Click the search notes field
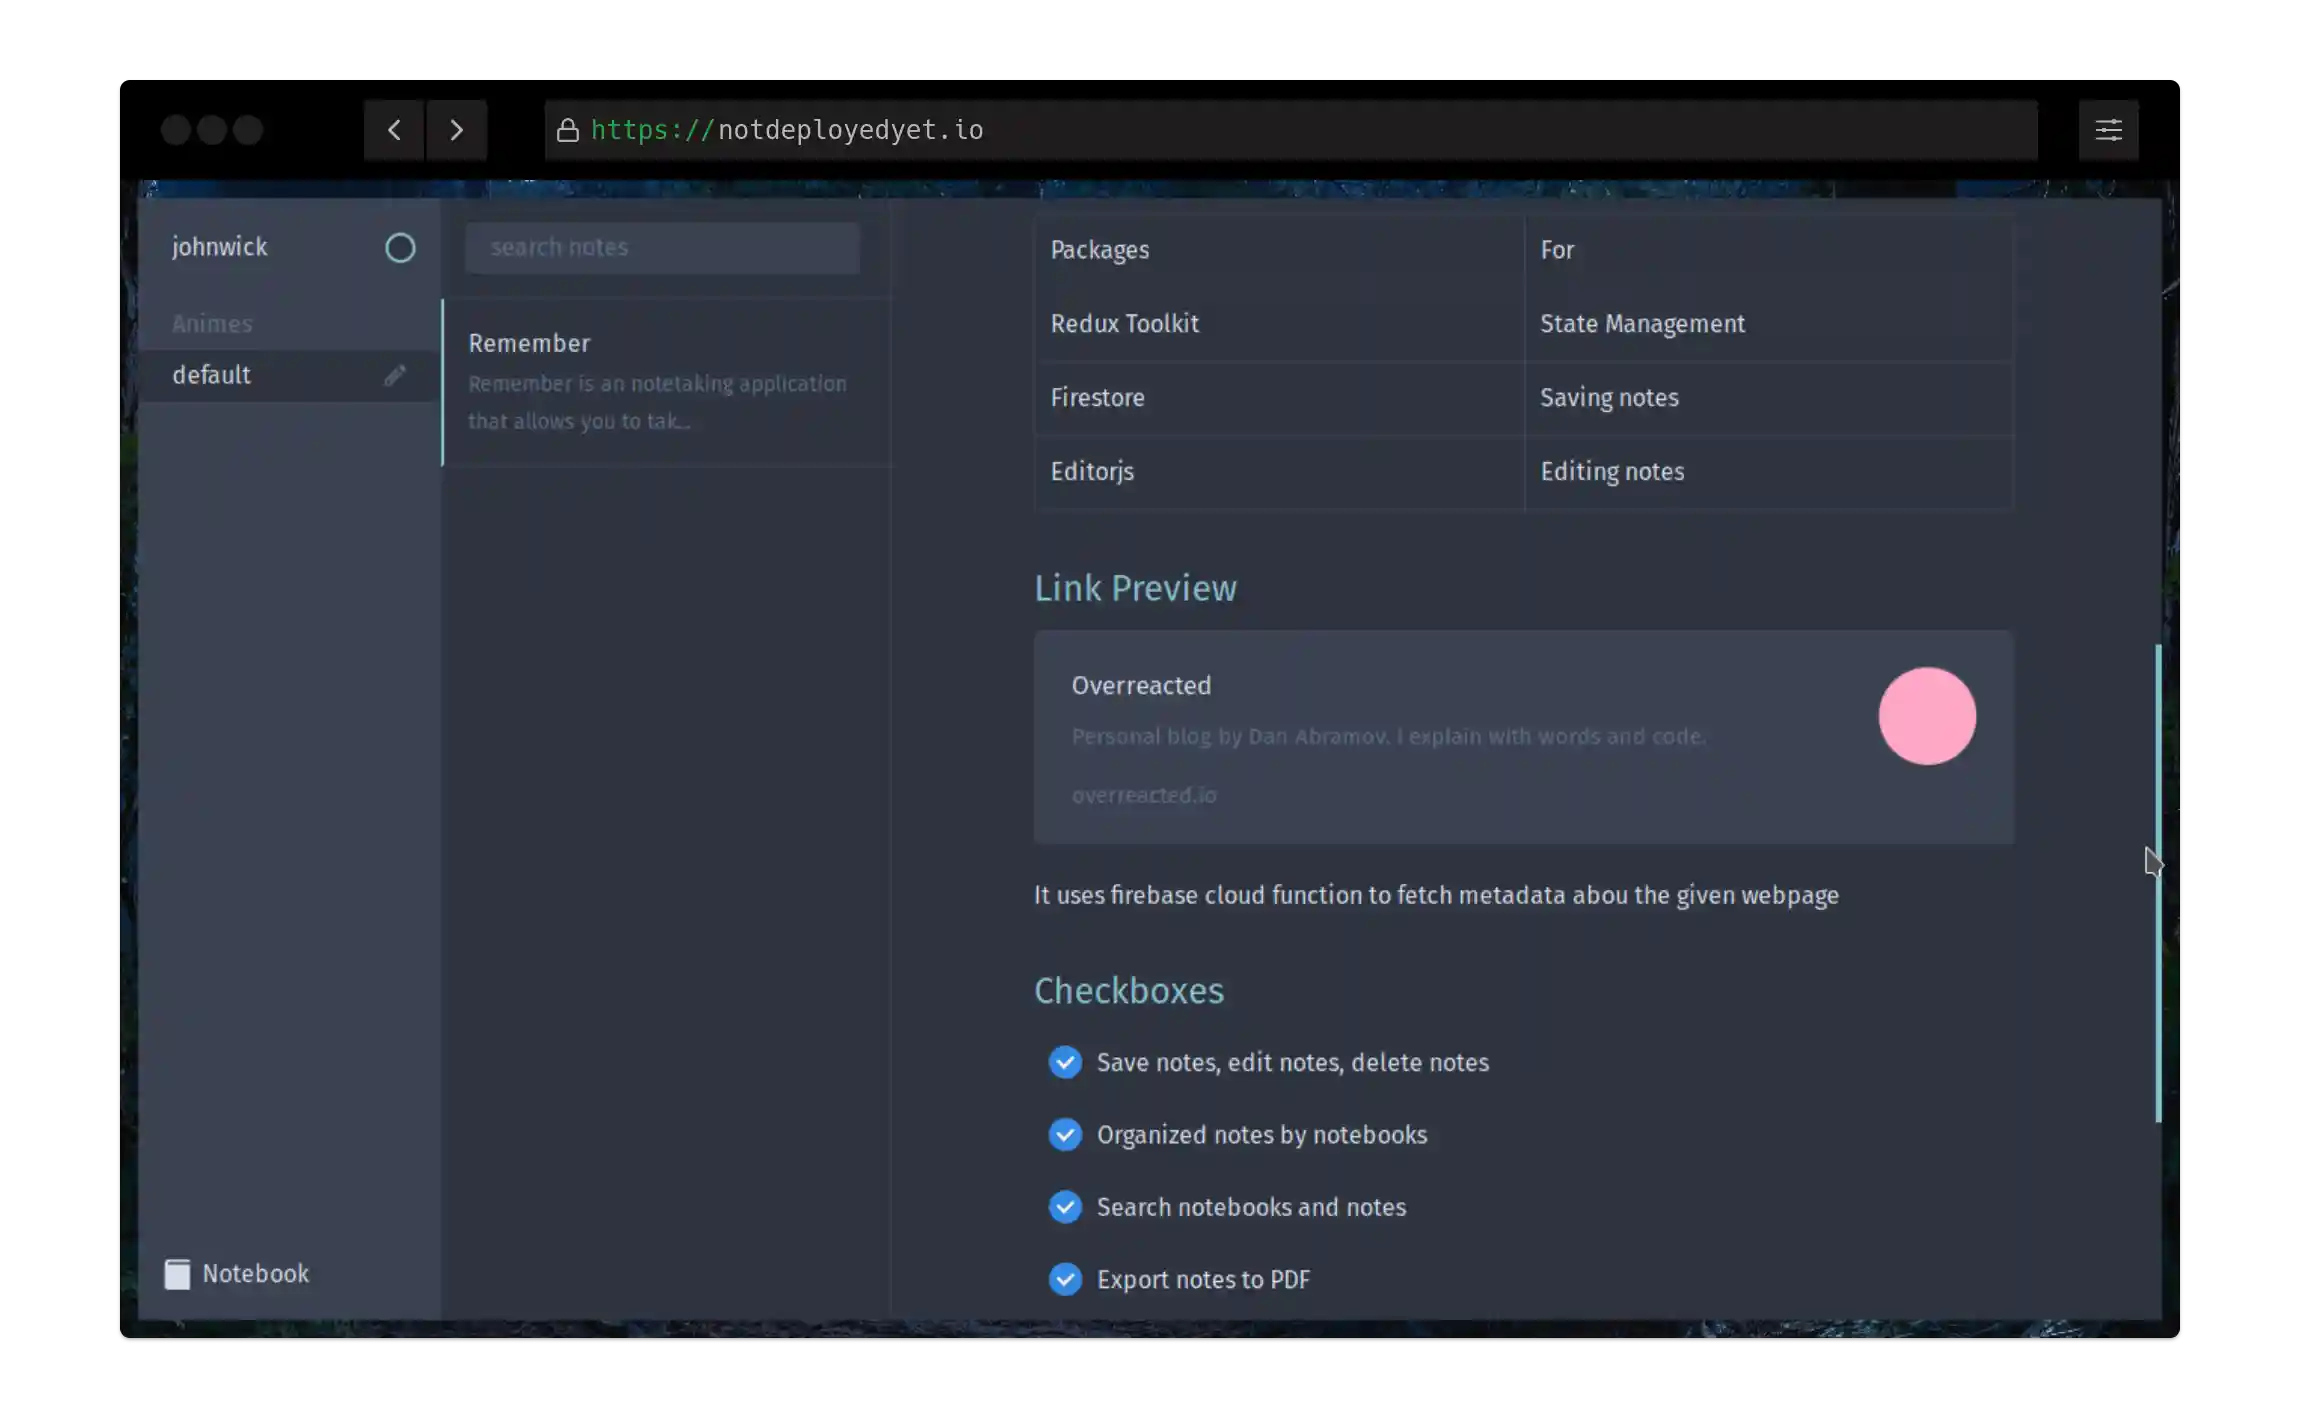Screen dimensions: 2300x1418 pyautogui.click(x=661, y=247)
